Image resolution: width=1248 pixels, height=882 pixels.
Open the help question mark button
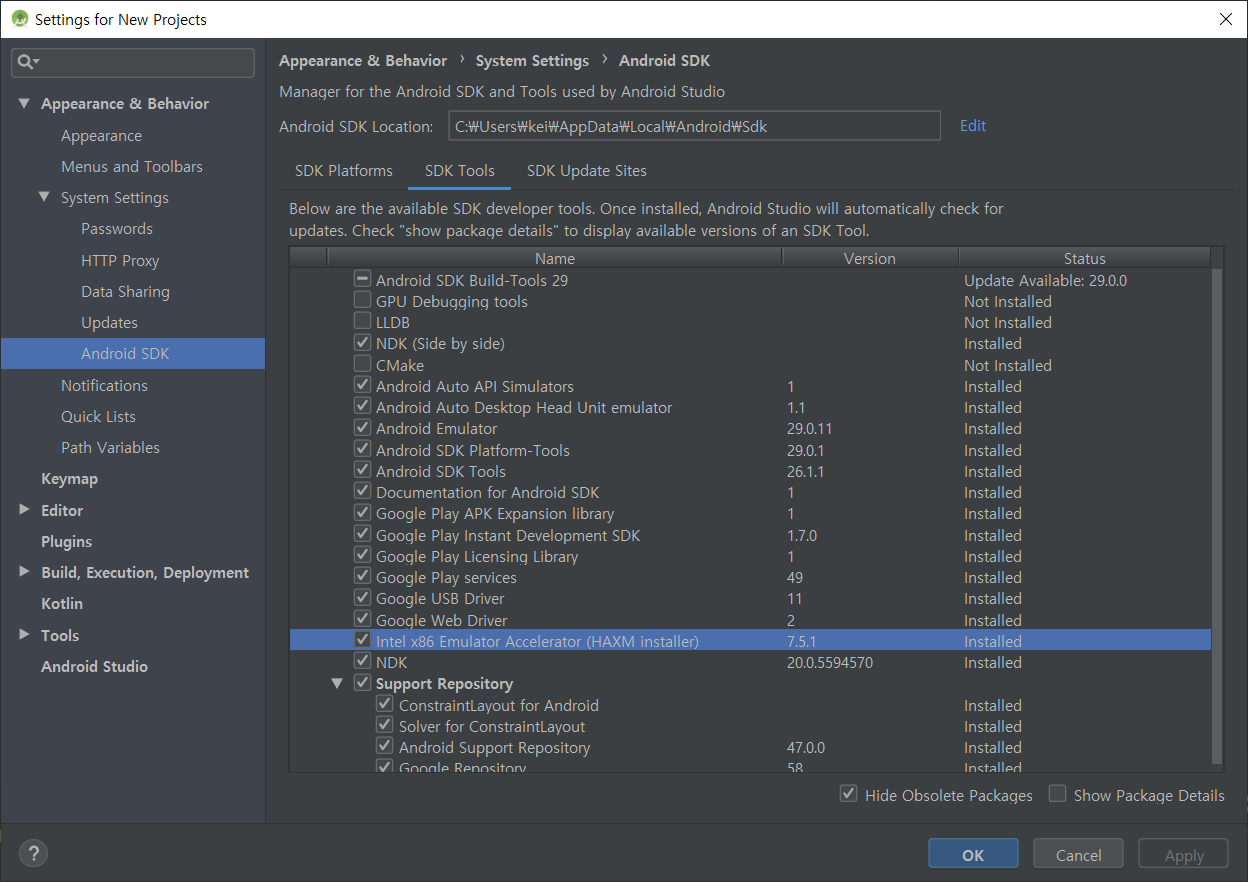[33, 853]
